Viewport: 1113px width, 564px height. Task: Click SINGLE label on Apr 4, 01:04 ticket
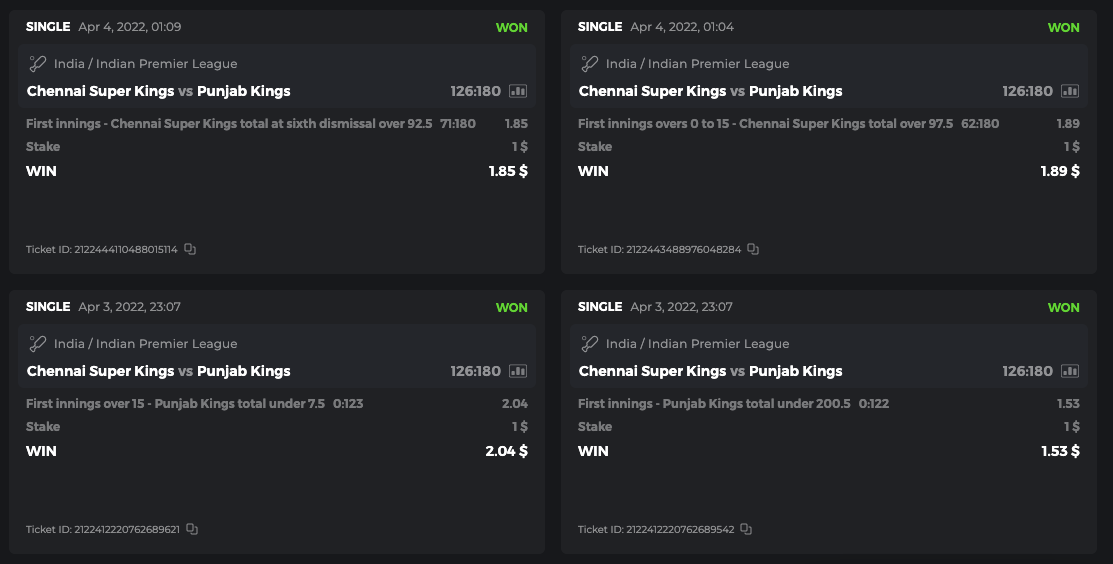click(600, 27)
